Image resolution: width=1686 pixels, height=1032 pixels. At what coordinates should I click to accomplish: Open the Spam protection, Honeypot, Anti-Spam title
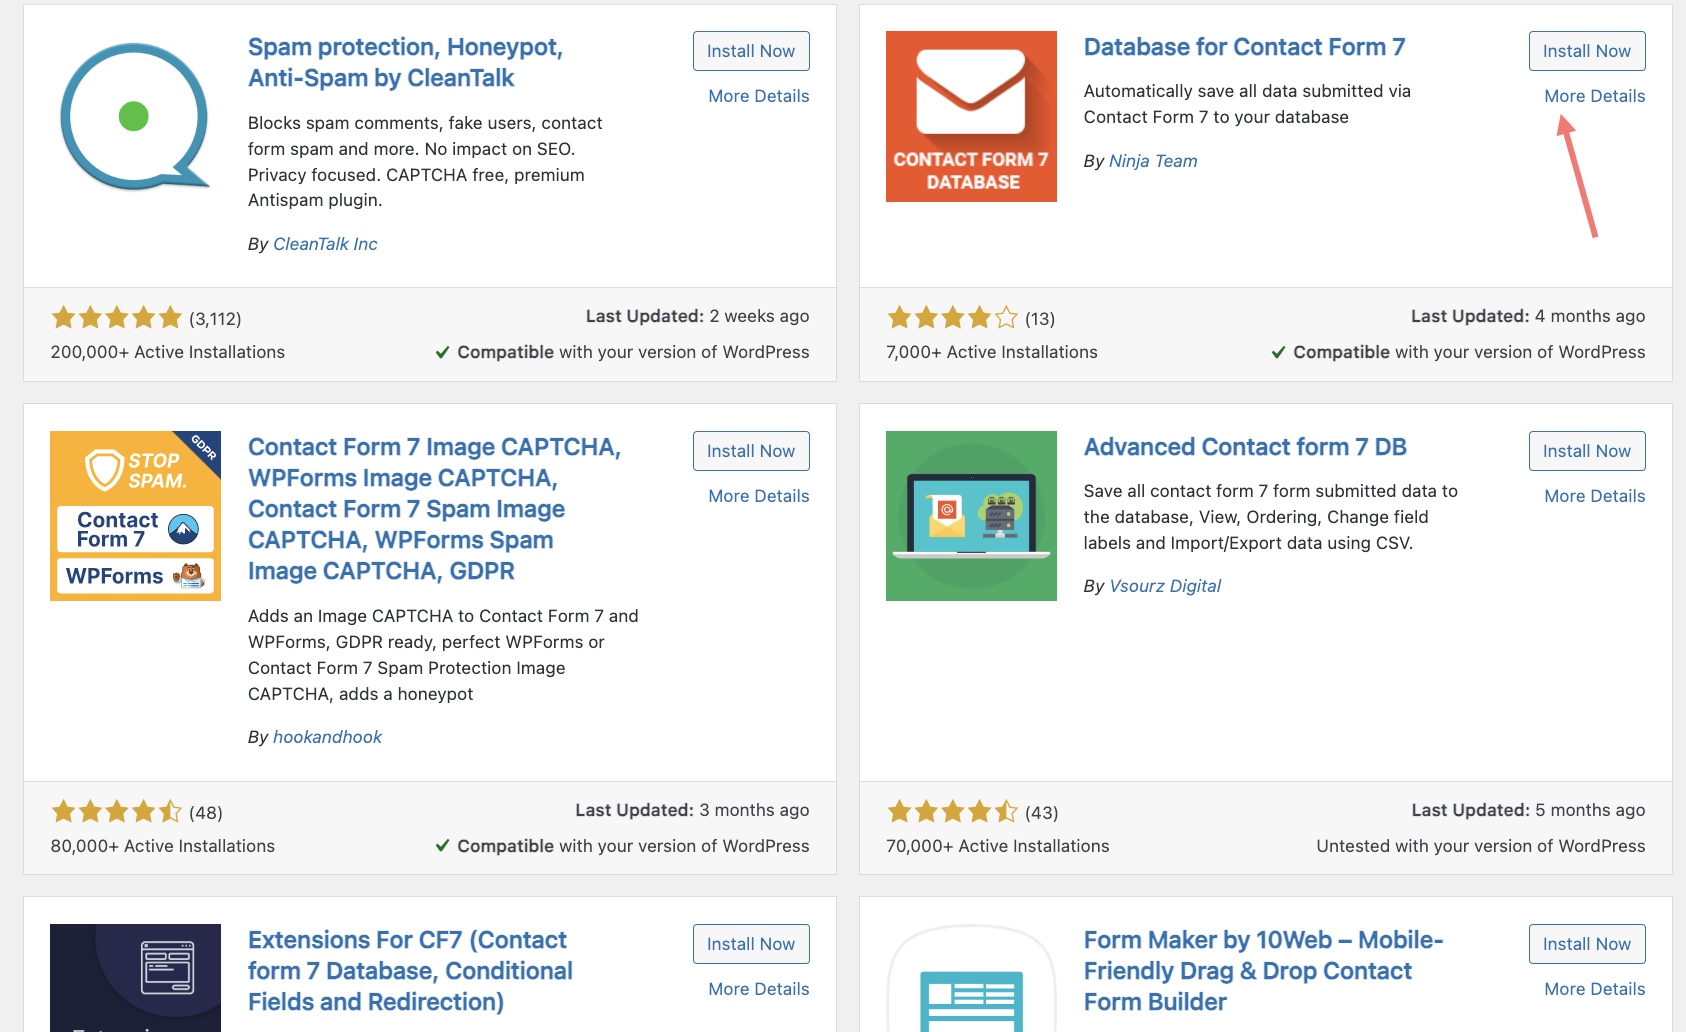pos(405,62)
